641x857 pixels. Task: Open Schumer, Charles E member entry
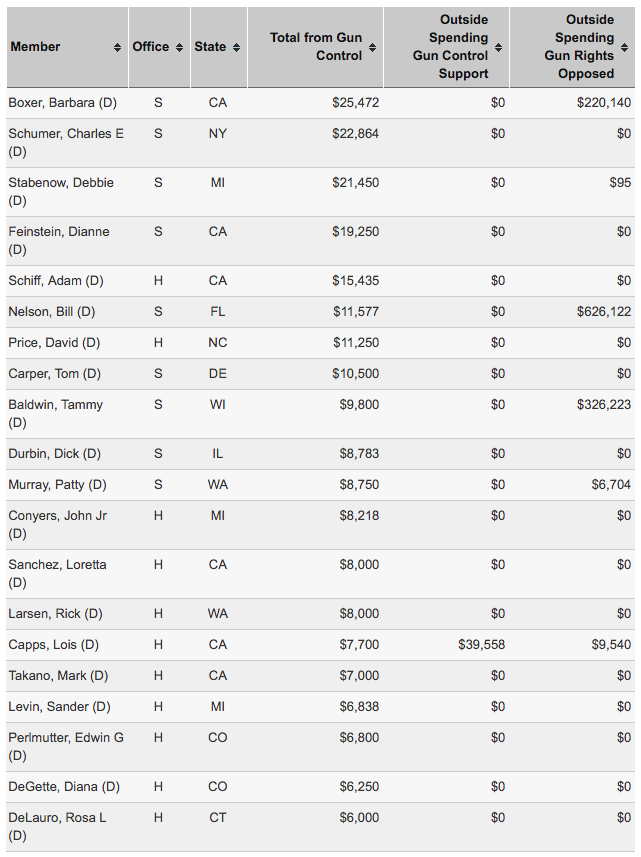(x=66, y=133)
